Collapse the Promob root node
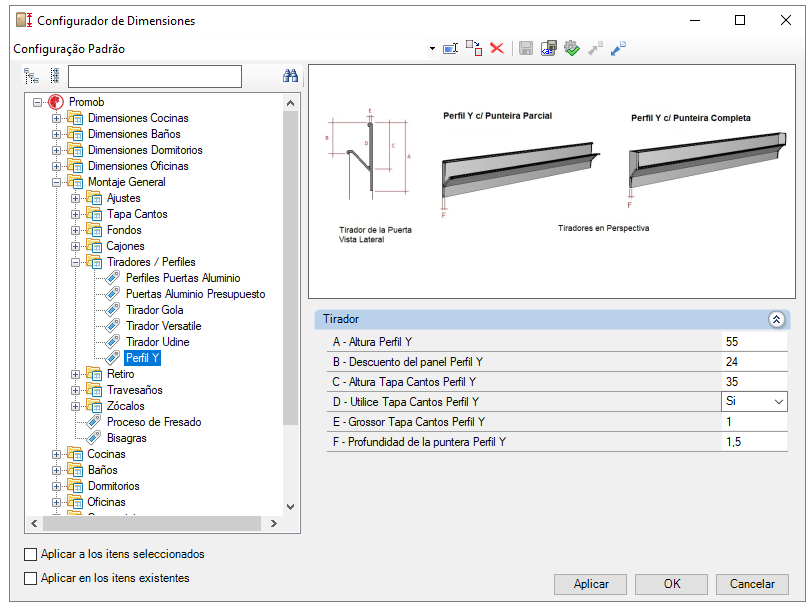This screenshot has height=607, width=812. tap(37, 102)
